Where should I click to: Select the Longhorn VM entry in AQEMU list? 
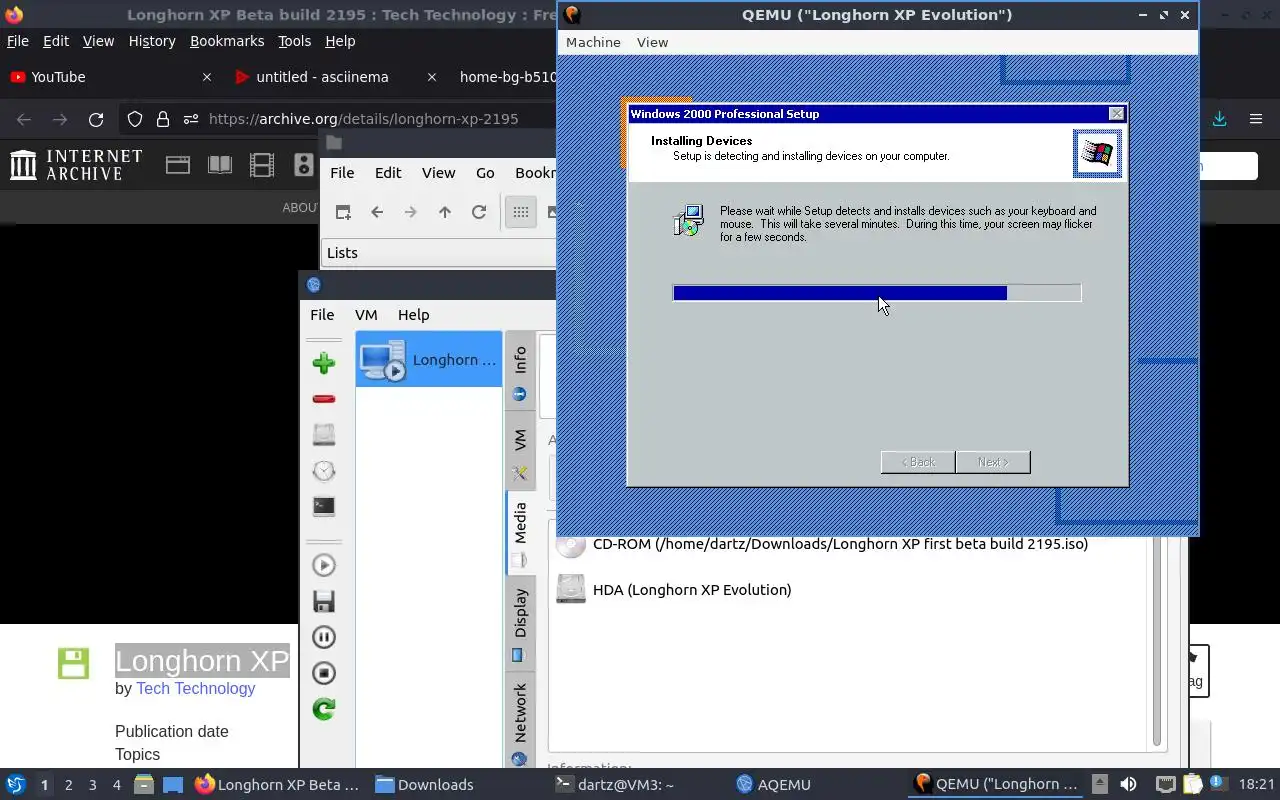tap(429, 359)
